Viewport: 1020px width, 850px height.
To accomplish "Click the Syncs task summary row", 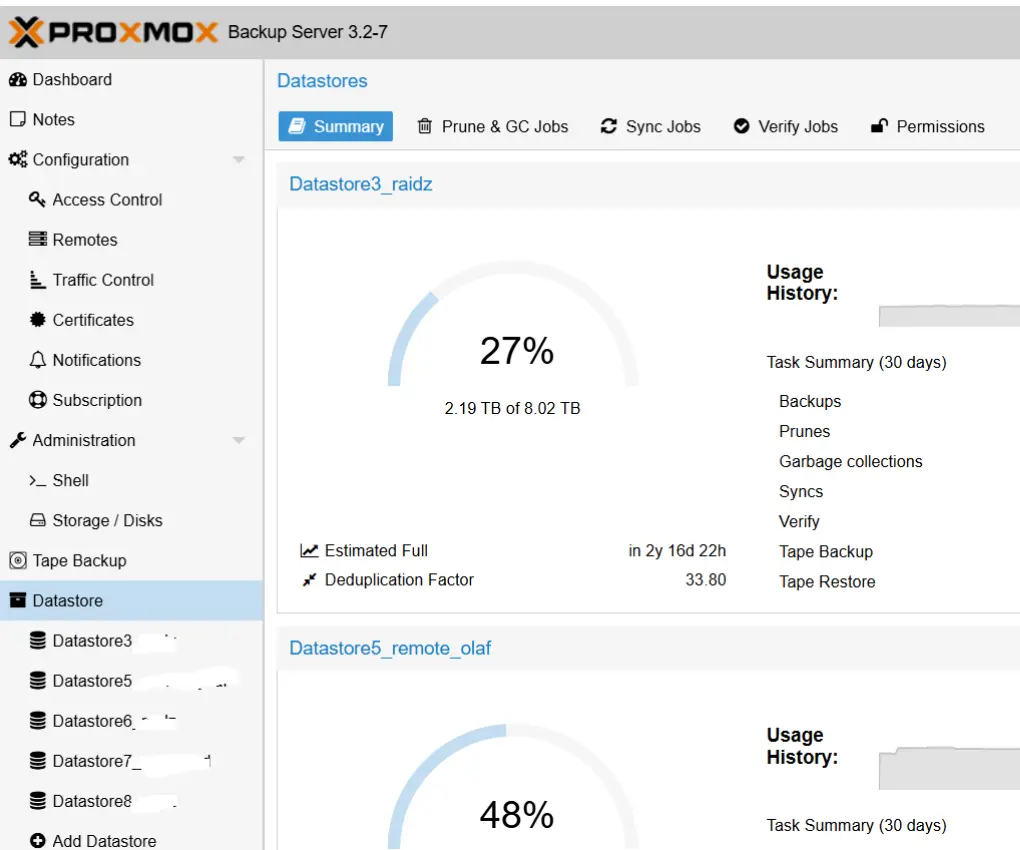I will point(801,492).
